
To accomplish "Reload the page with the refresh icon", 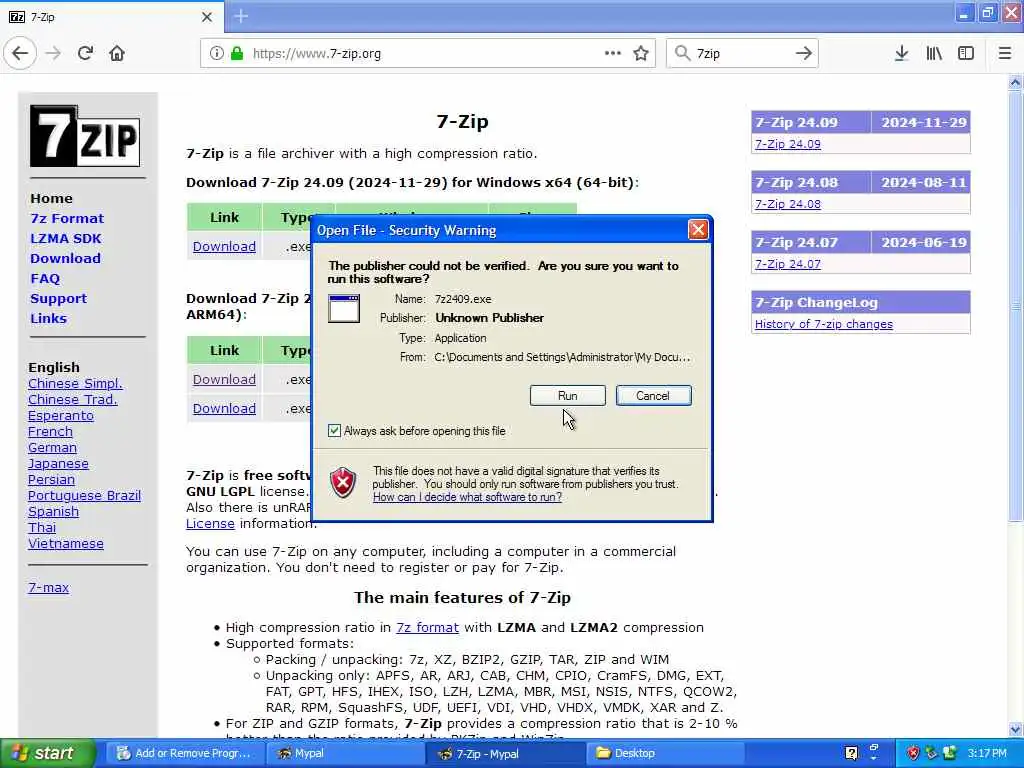I will [86, 53].
